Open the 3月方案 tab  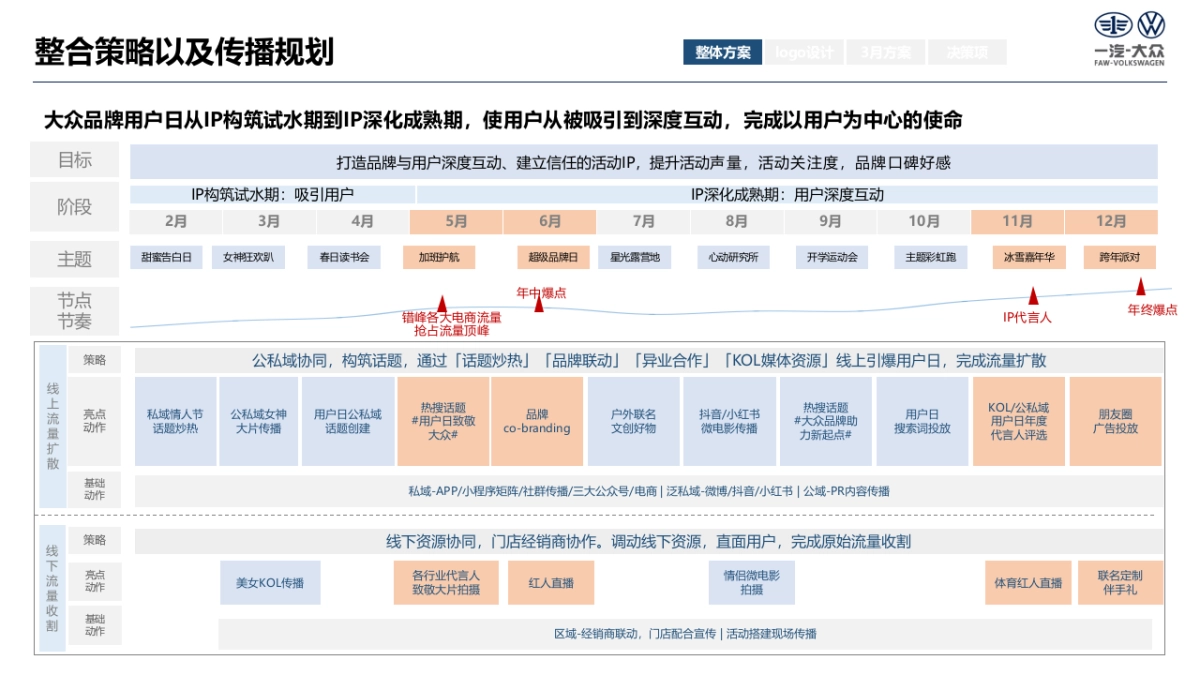pyautogui.click(x=886, y=48)
